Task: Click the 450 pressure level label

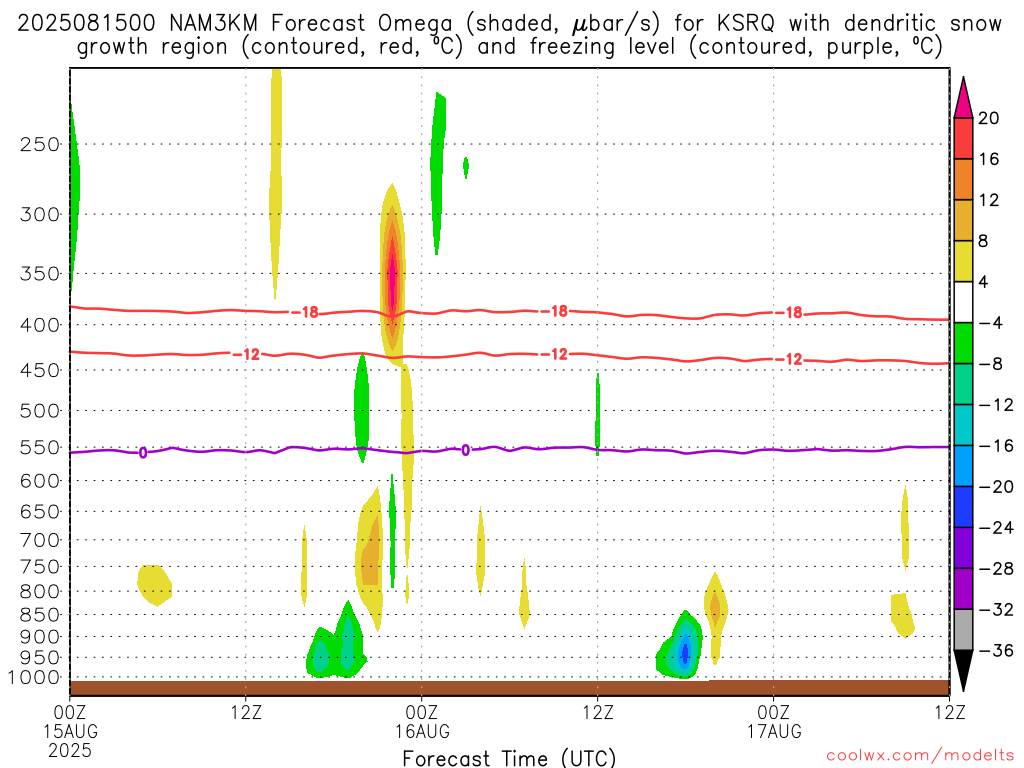Action: pyautogui.click(x=40, y=370)
